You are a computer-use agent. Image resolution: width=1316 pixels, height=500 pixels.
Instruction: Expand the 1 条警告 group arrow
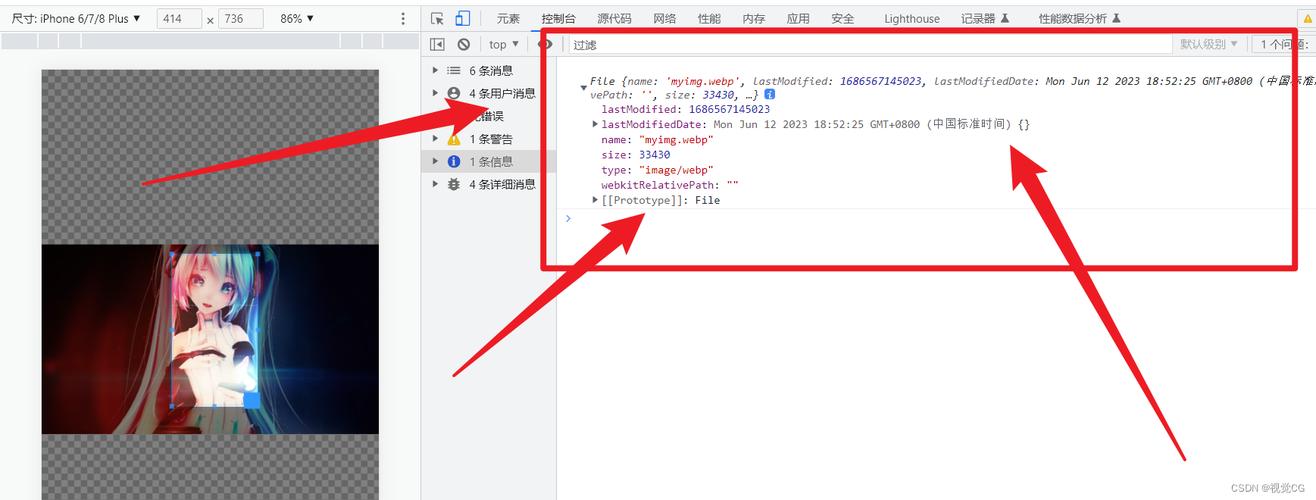(435, 139)
